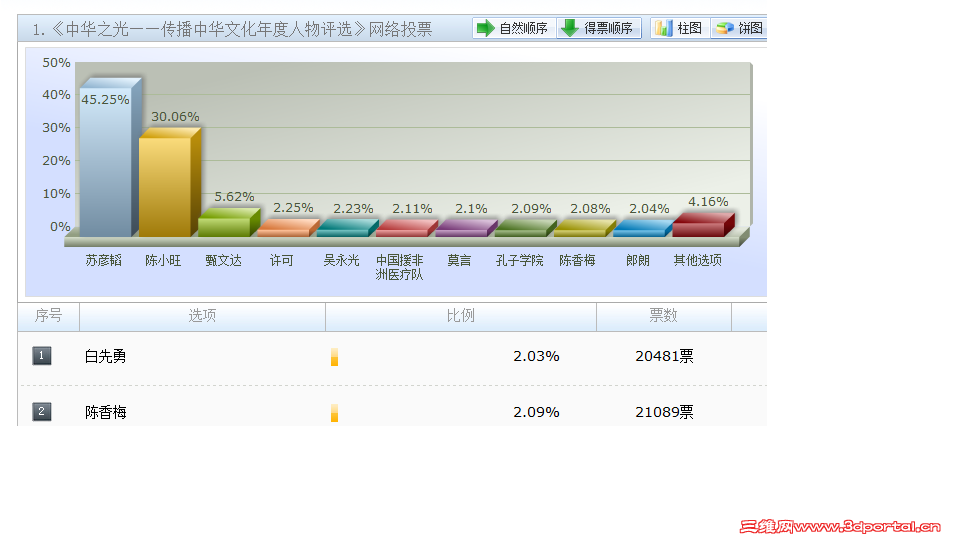Viewport: 960px width, 540px height.
Task: Sort by natural order button 自然顺序
Action: coord(514,28)
